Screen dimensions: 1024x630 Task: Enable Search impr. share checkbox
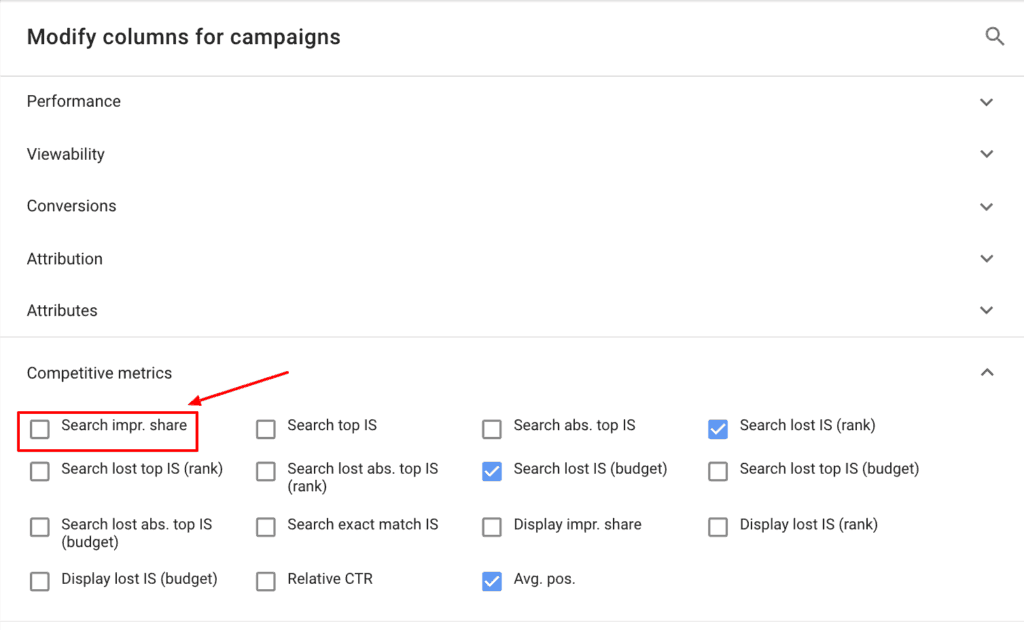coord(40,429)
